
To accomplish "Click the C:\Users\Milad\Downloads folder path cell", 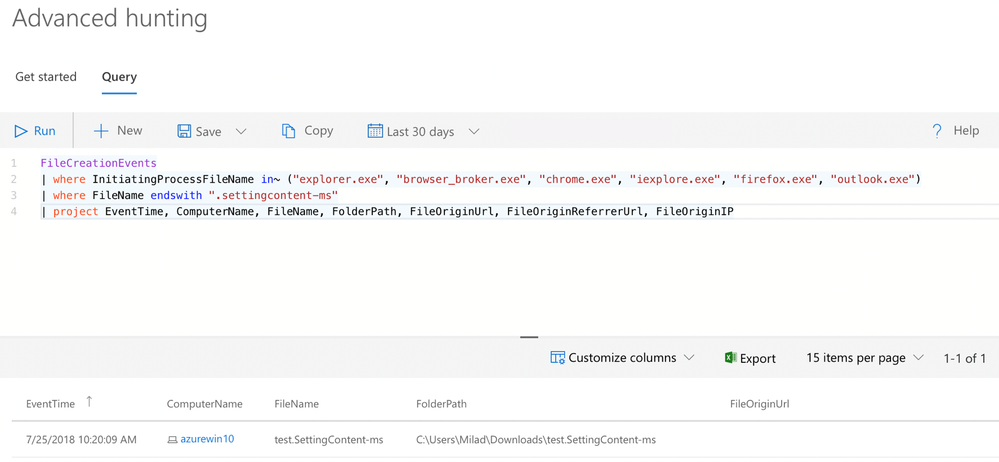I will click(536, 440).
